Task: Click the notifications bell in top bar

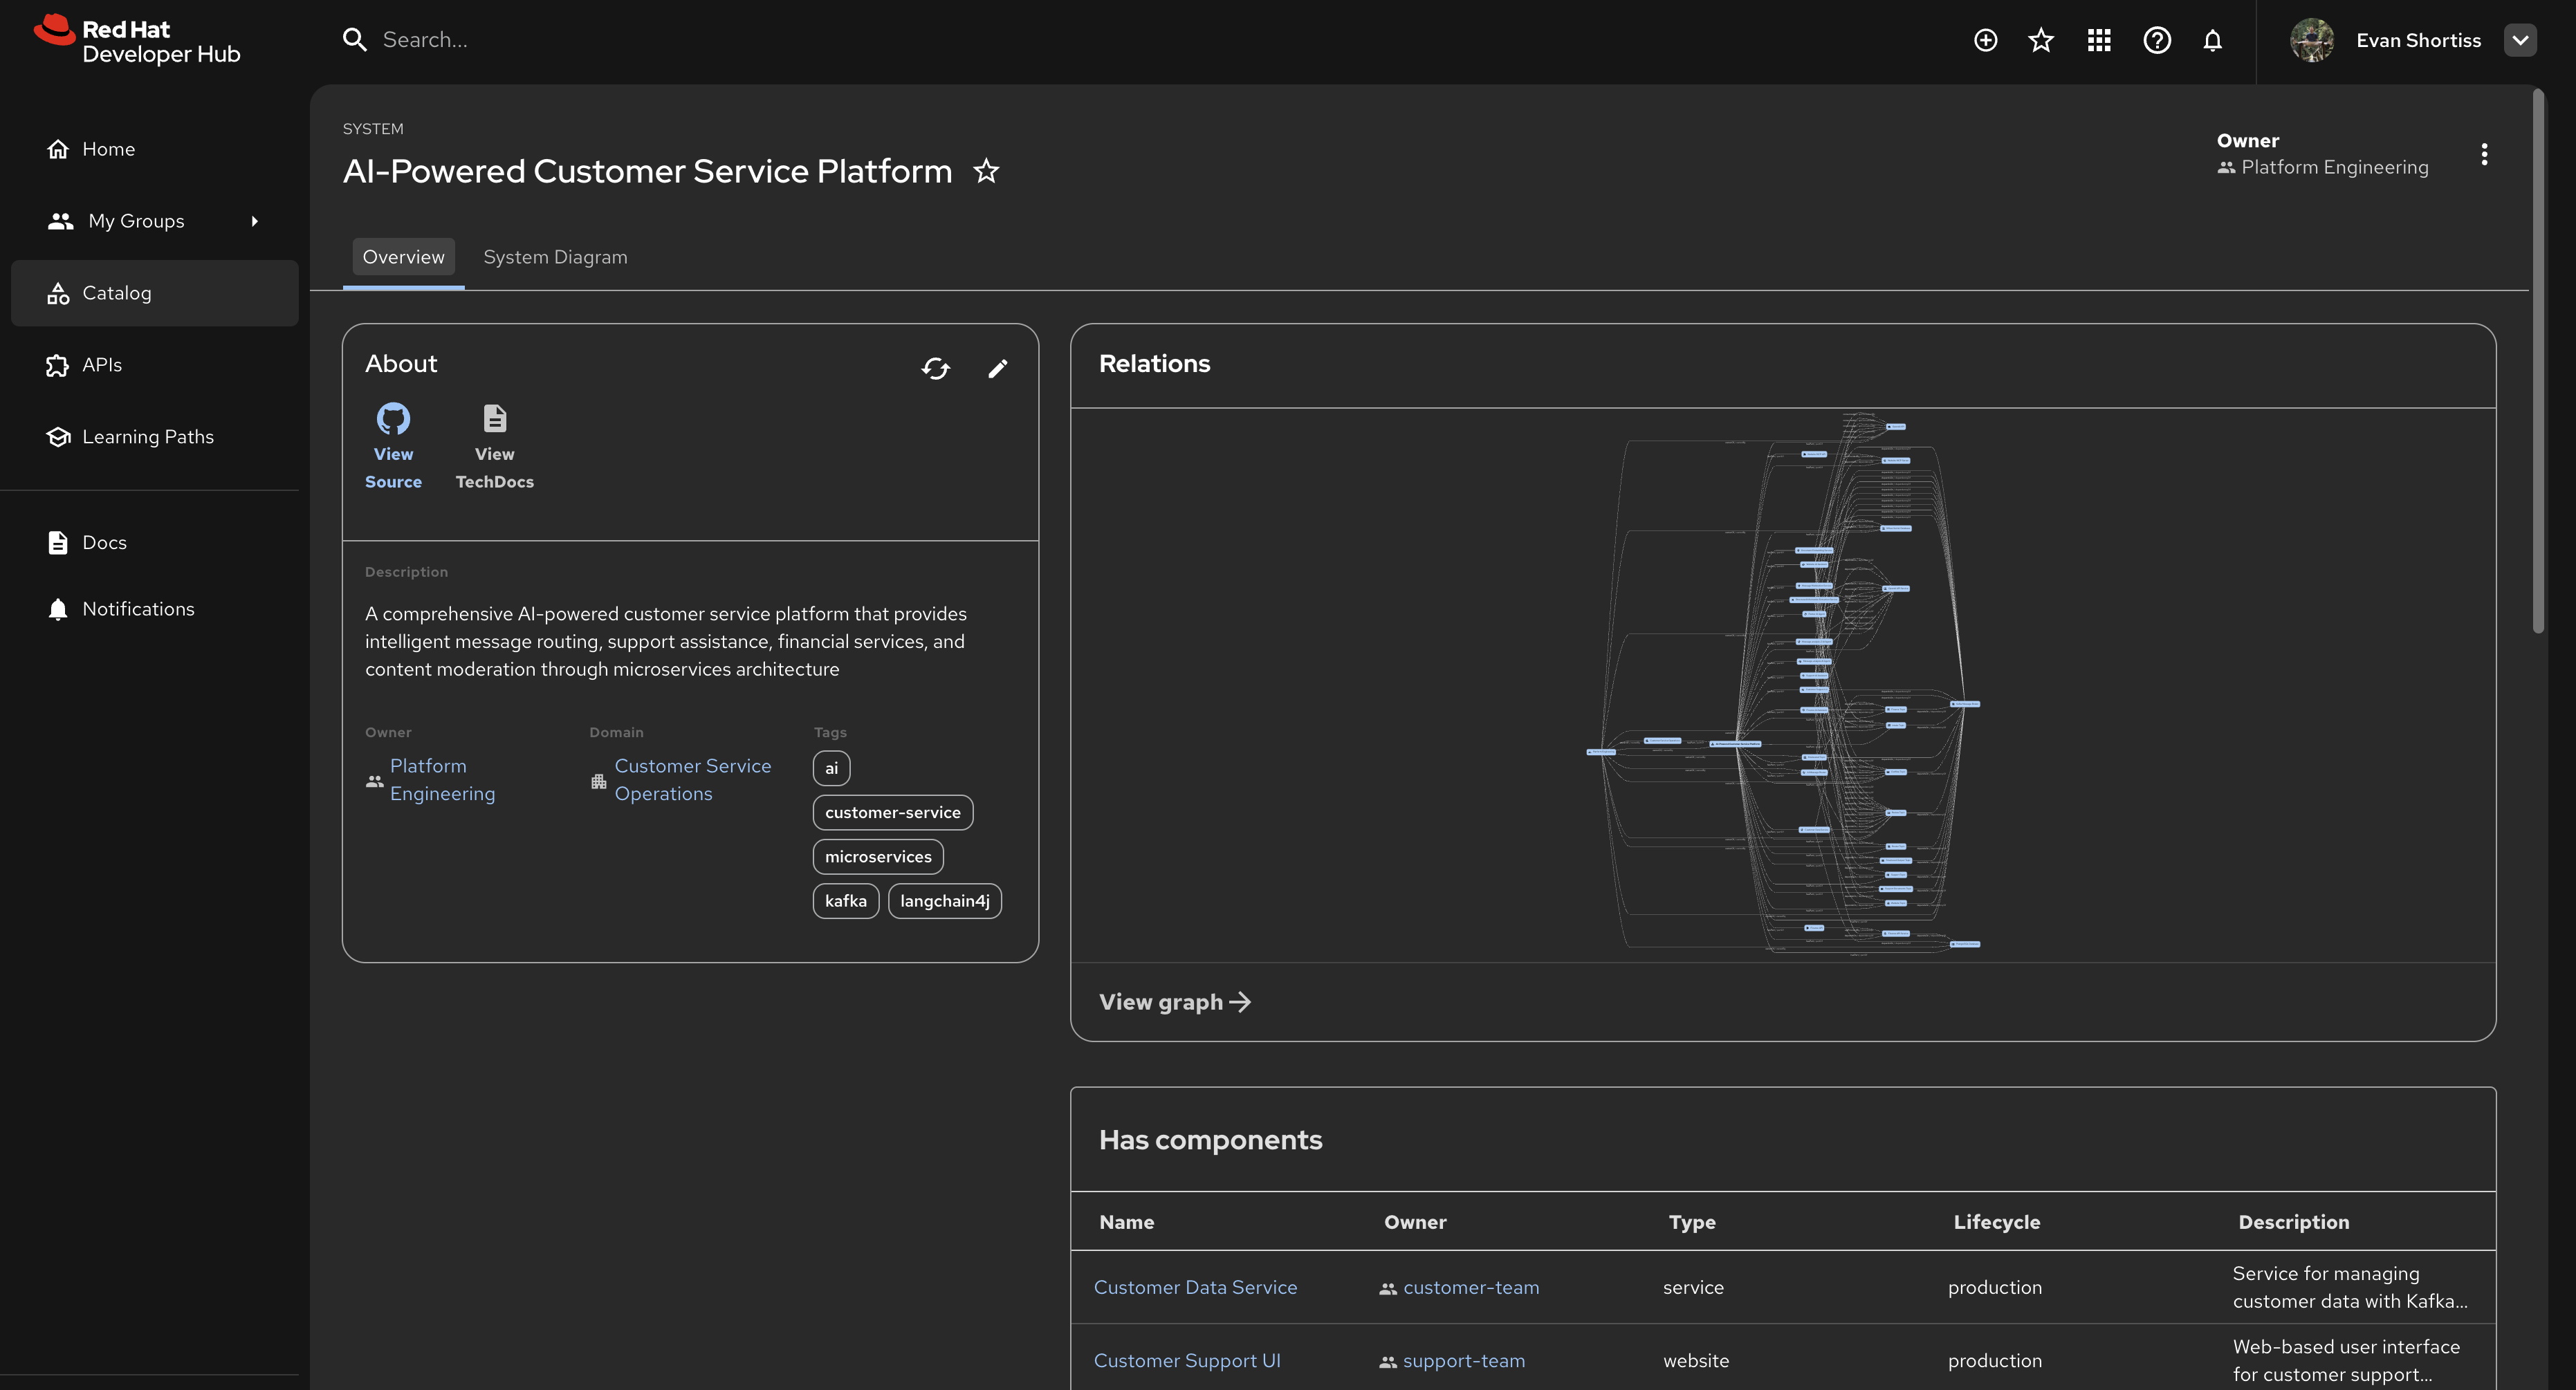Action: 2212,40
